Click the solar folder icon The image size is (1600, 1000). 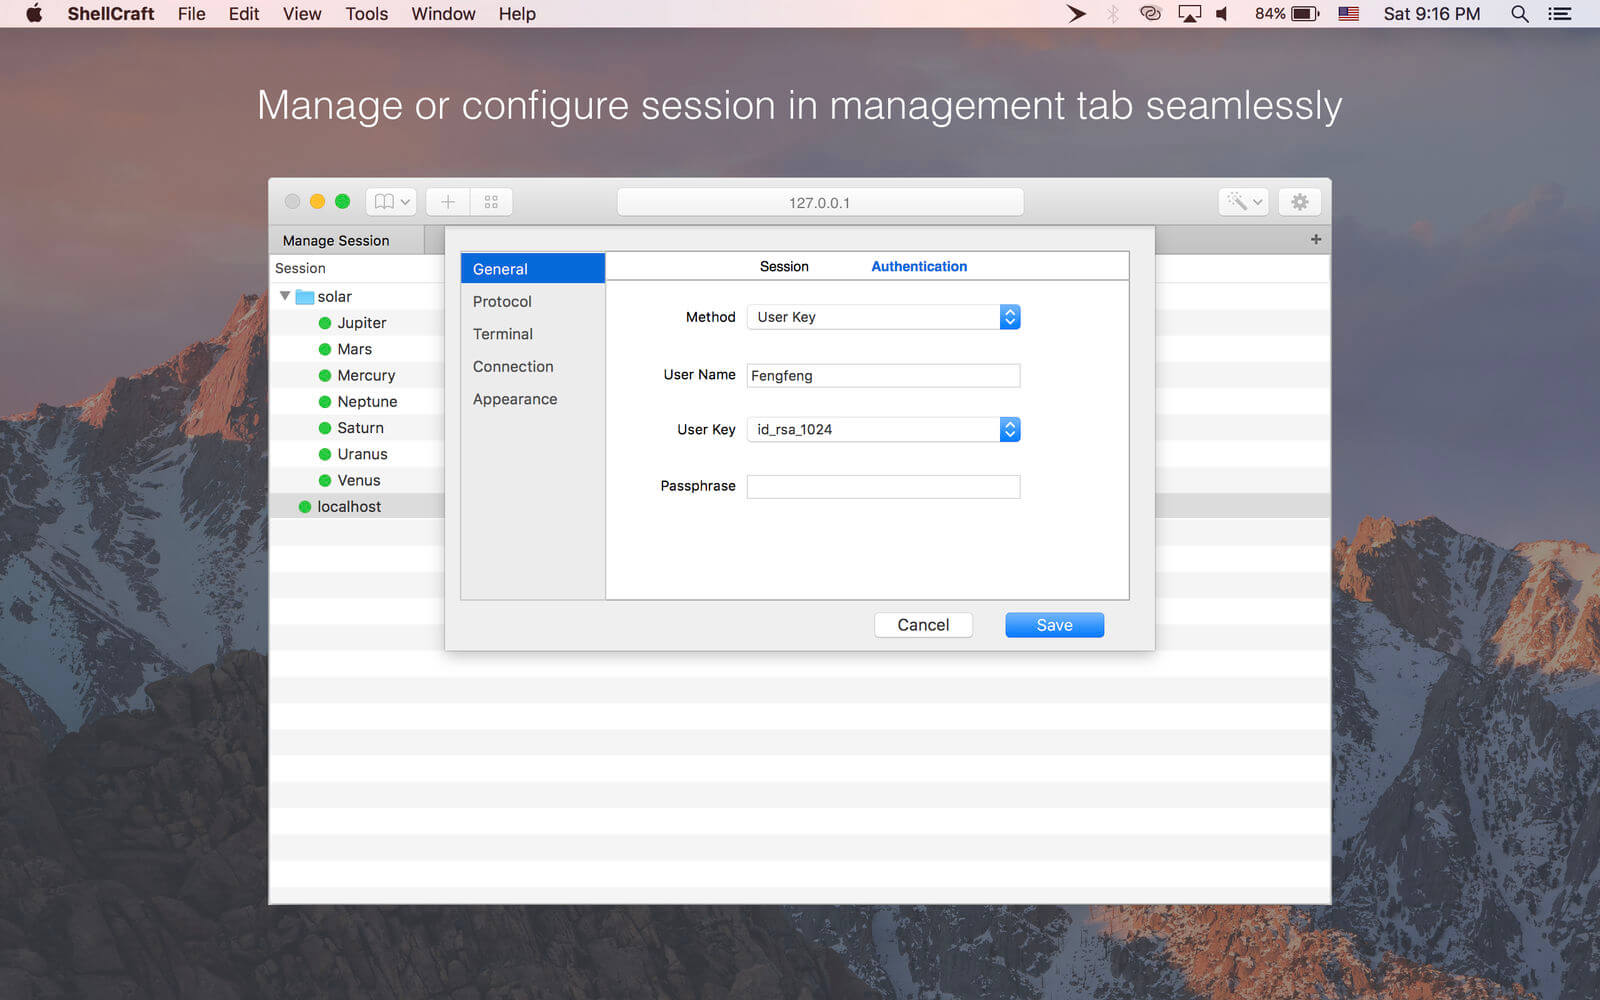coord(305,297)
